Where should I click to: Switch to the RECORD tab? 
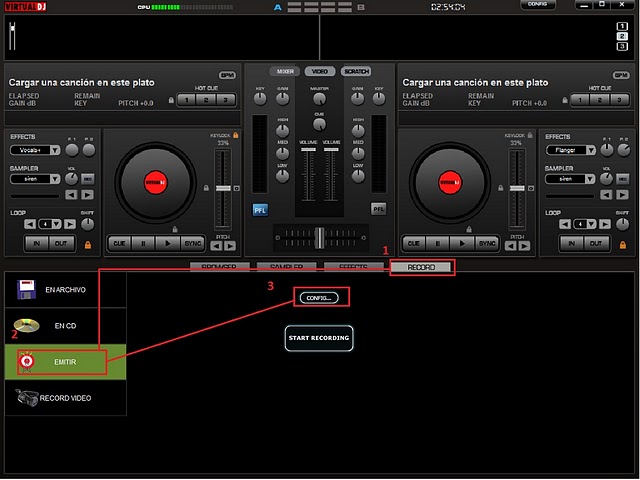[x=421, y=267]
